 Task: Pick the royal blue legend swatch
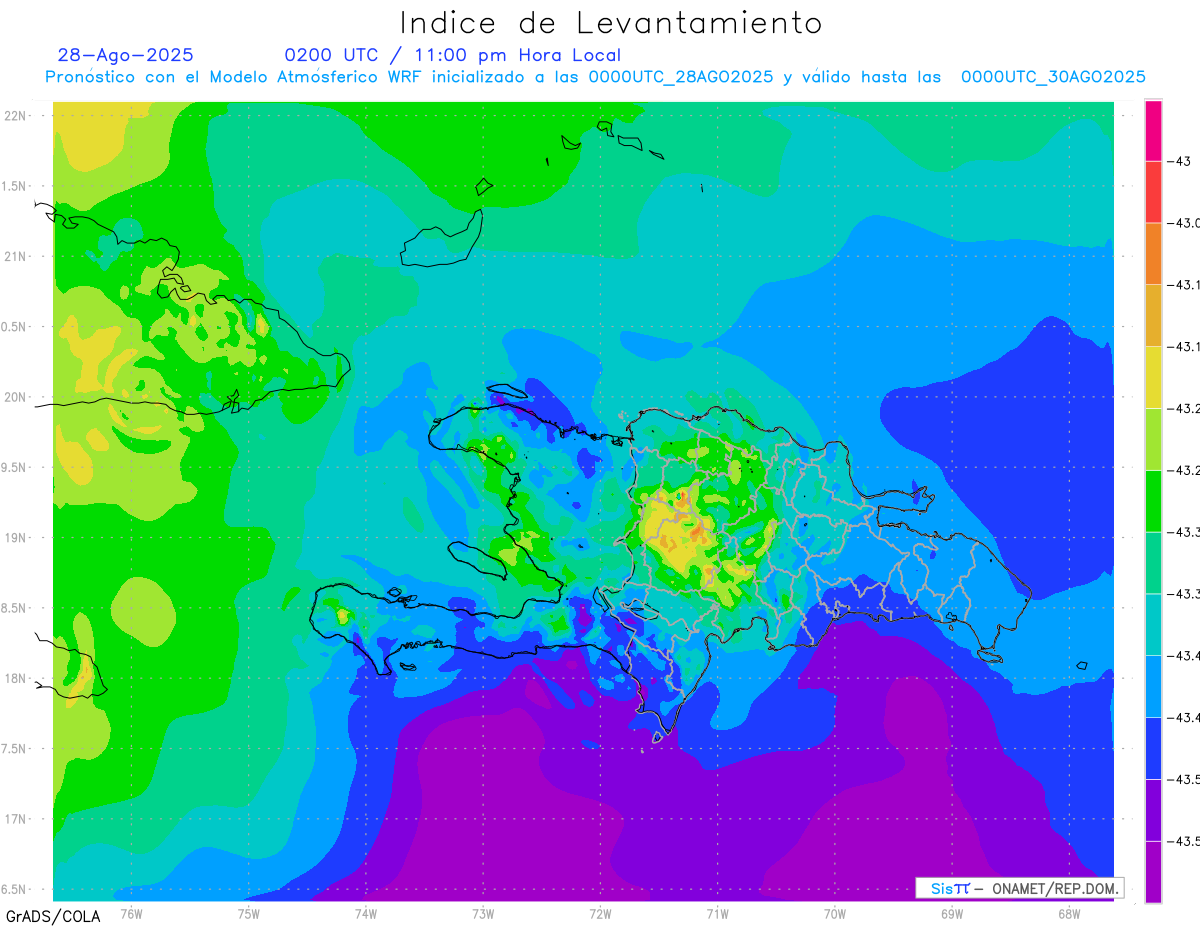1153,749
